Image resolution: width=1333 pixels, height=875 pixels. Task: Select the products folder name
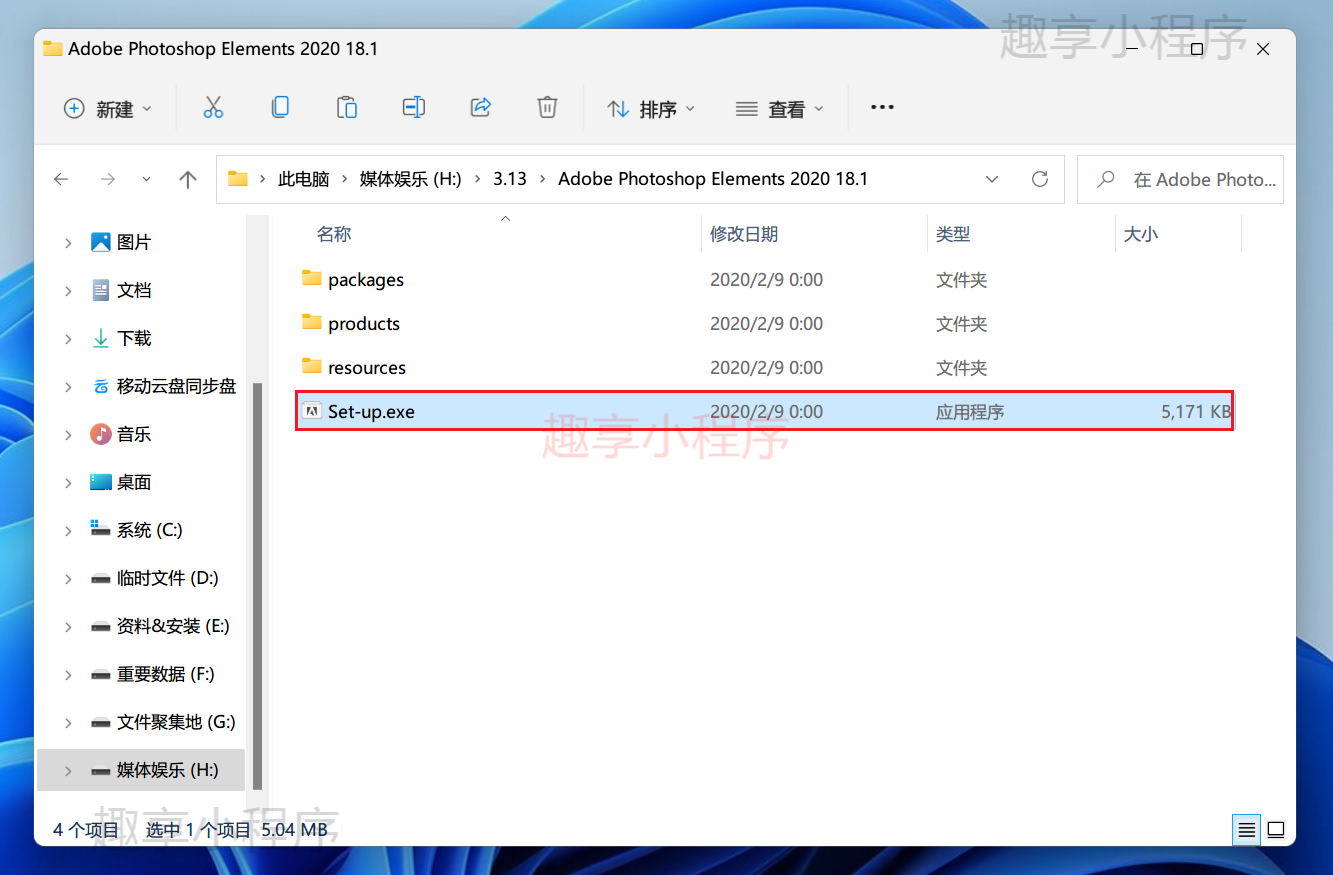(364, 324)
